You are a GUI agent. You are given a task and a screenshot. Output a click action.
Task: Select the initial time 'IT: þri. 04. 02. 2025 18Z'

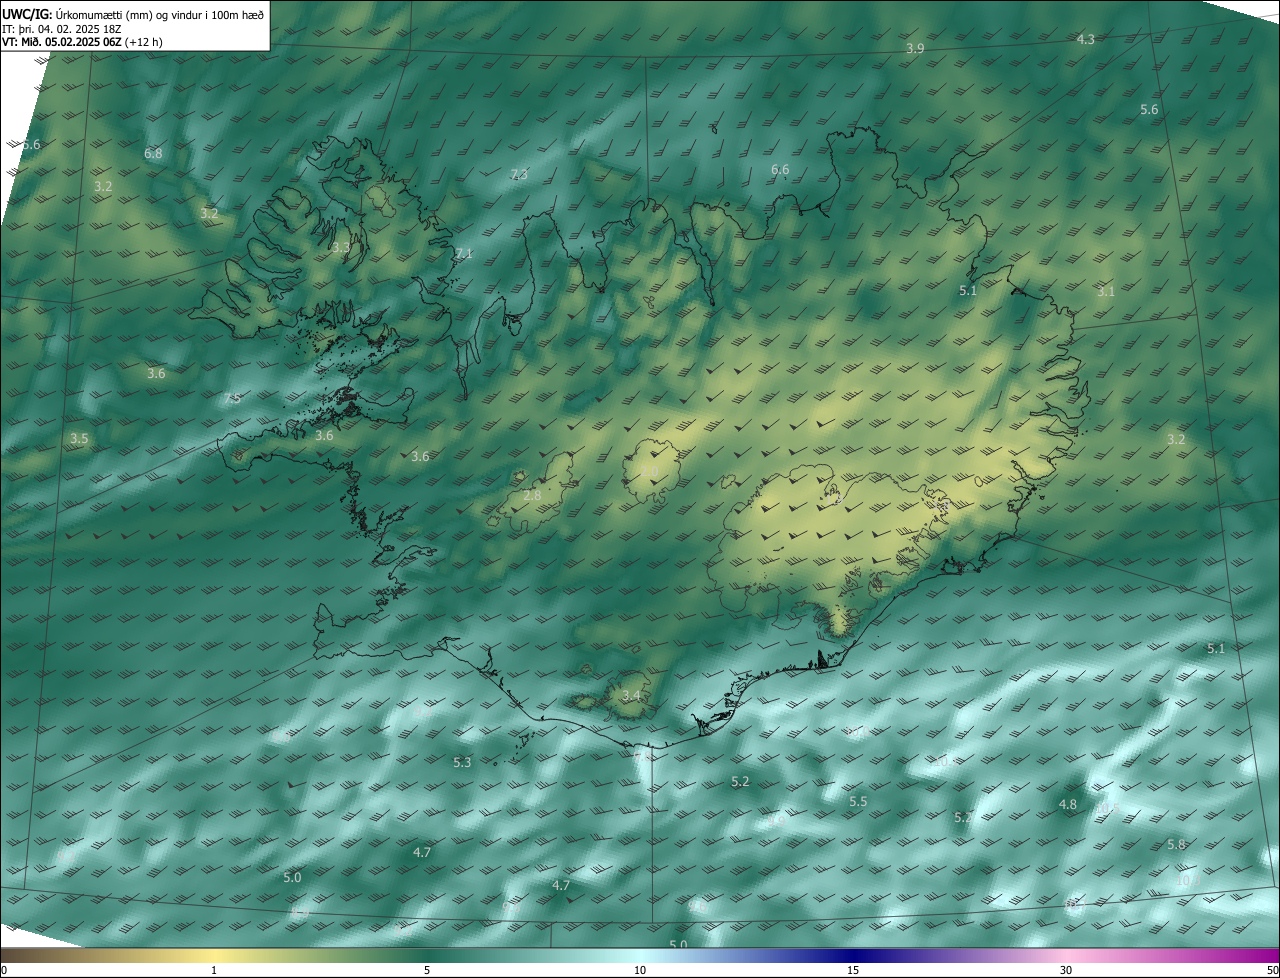point(64,29)
